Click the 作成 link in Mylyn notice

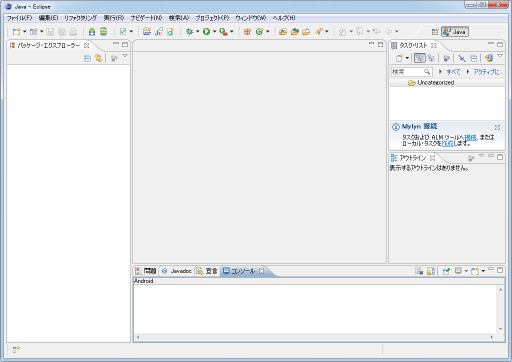[x=447, y=143]
